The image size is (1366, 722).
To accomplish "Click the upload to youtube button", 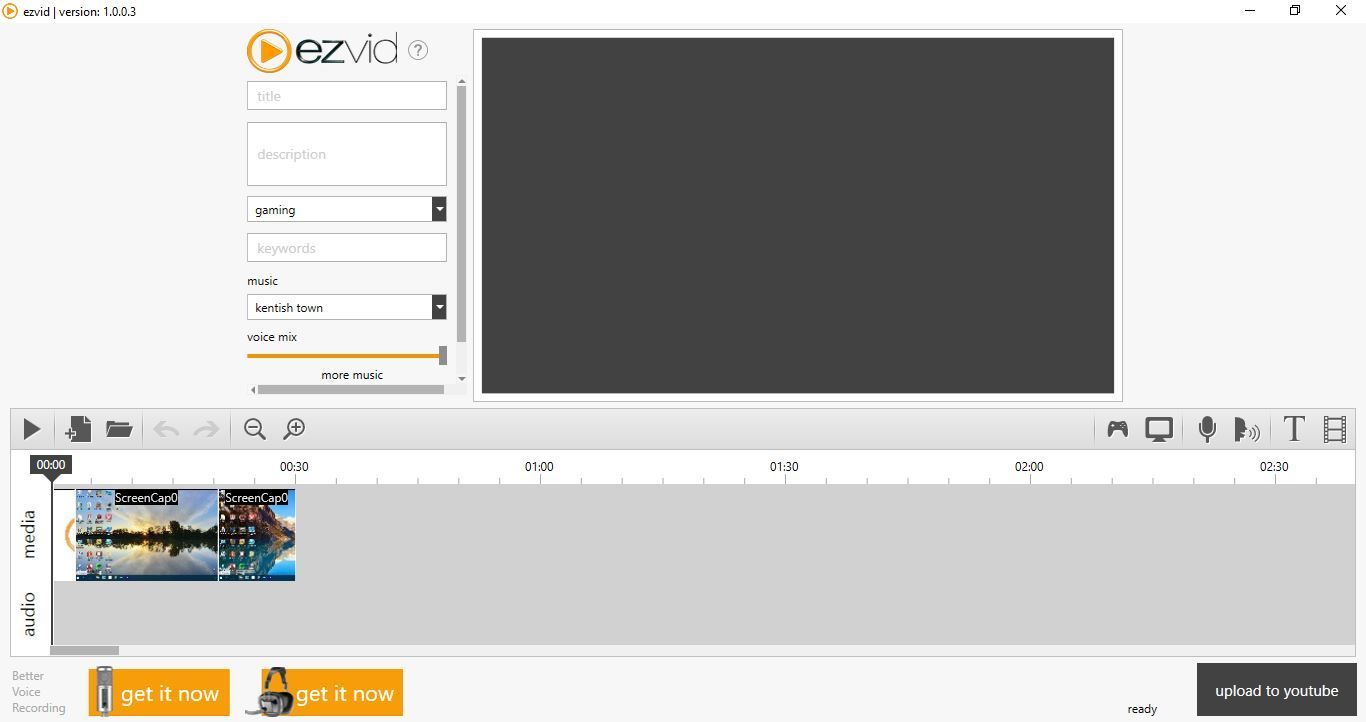I will coord(1276,690).
